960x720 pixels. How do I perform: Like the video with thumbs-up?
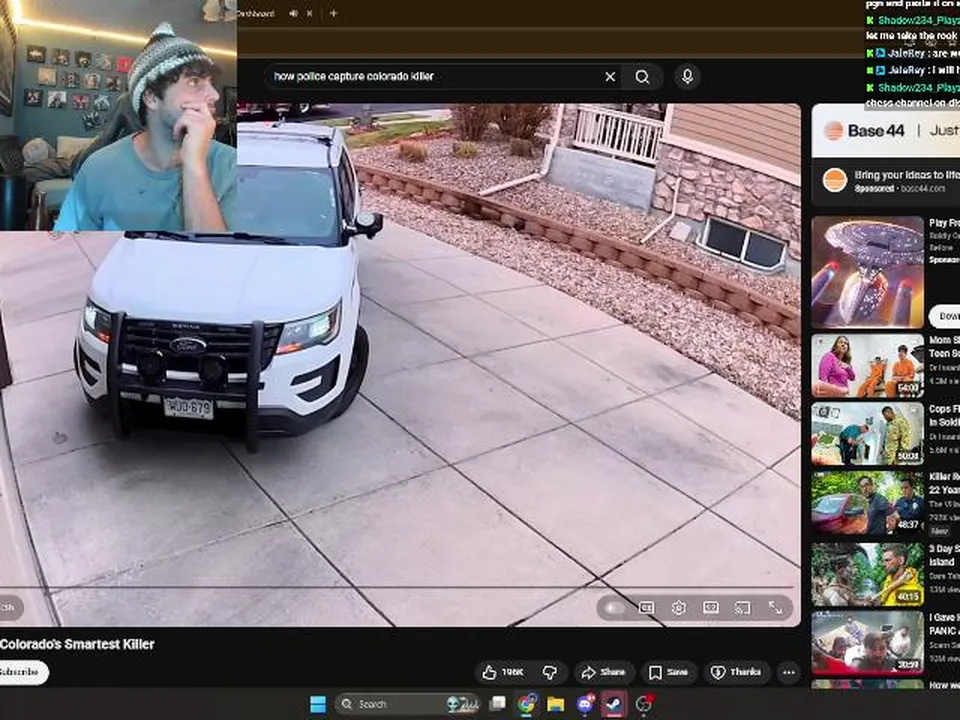click(x=503, y=672)
